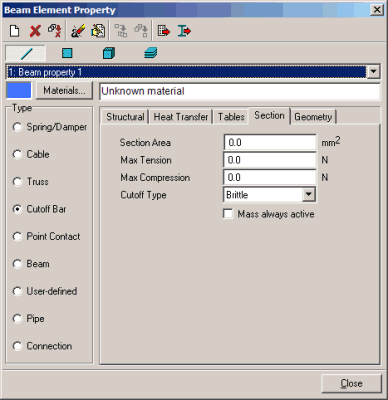Select the plate square element type icon
388x400 pixels.
[x=67, y=53]
